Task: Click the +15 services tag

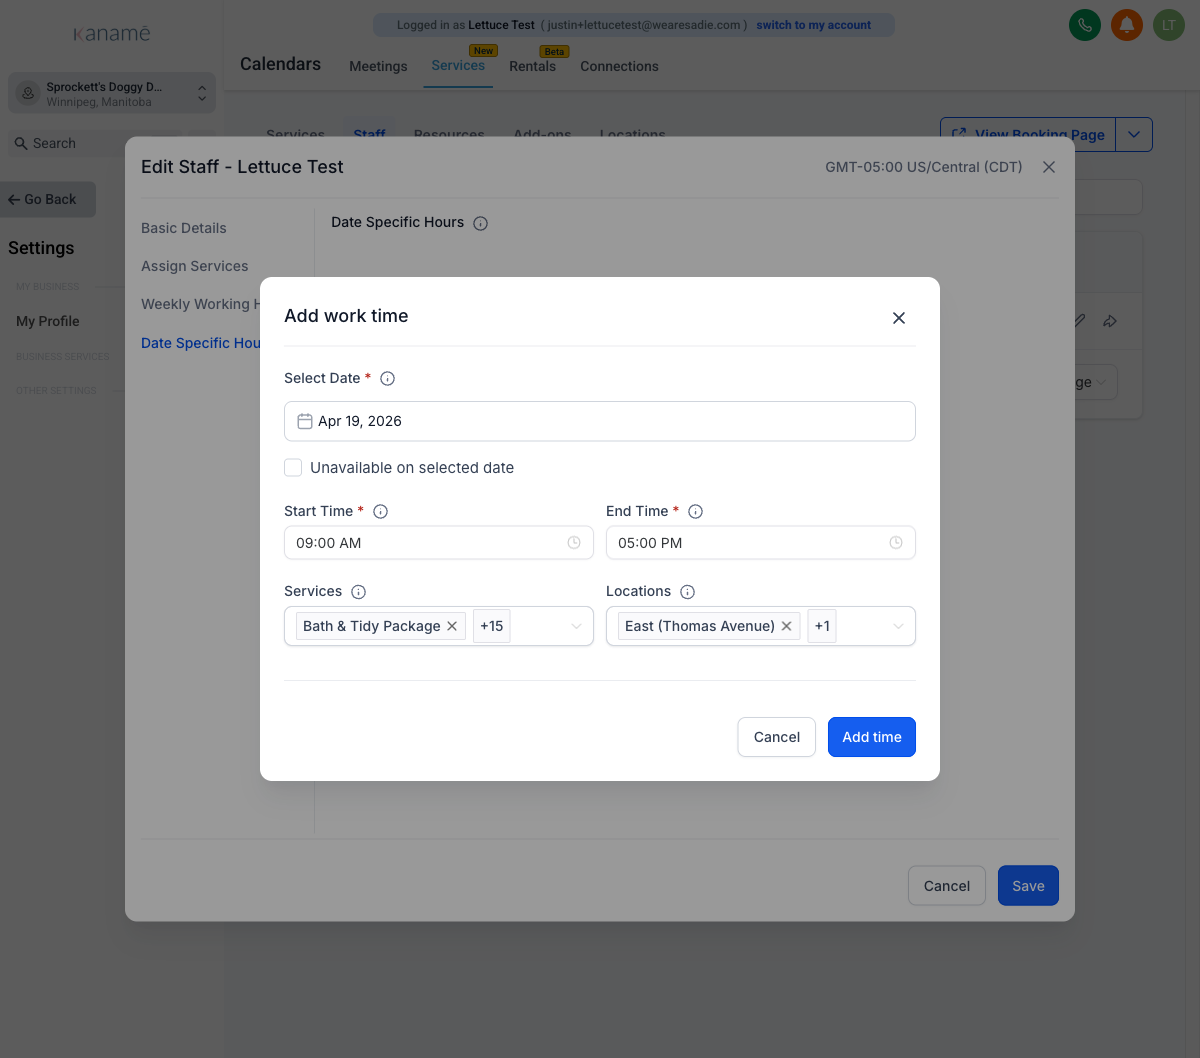Action: click(x=492, y=626)
